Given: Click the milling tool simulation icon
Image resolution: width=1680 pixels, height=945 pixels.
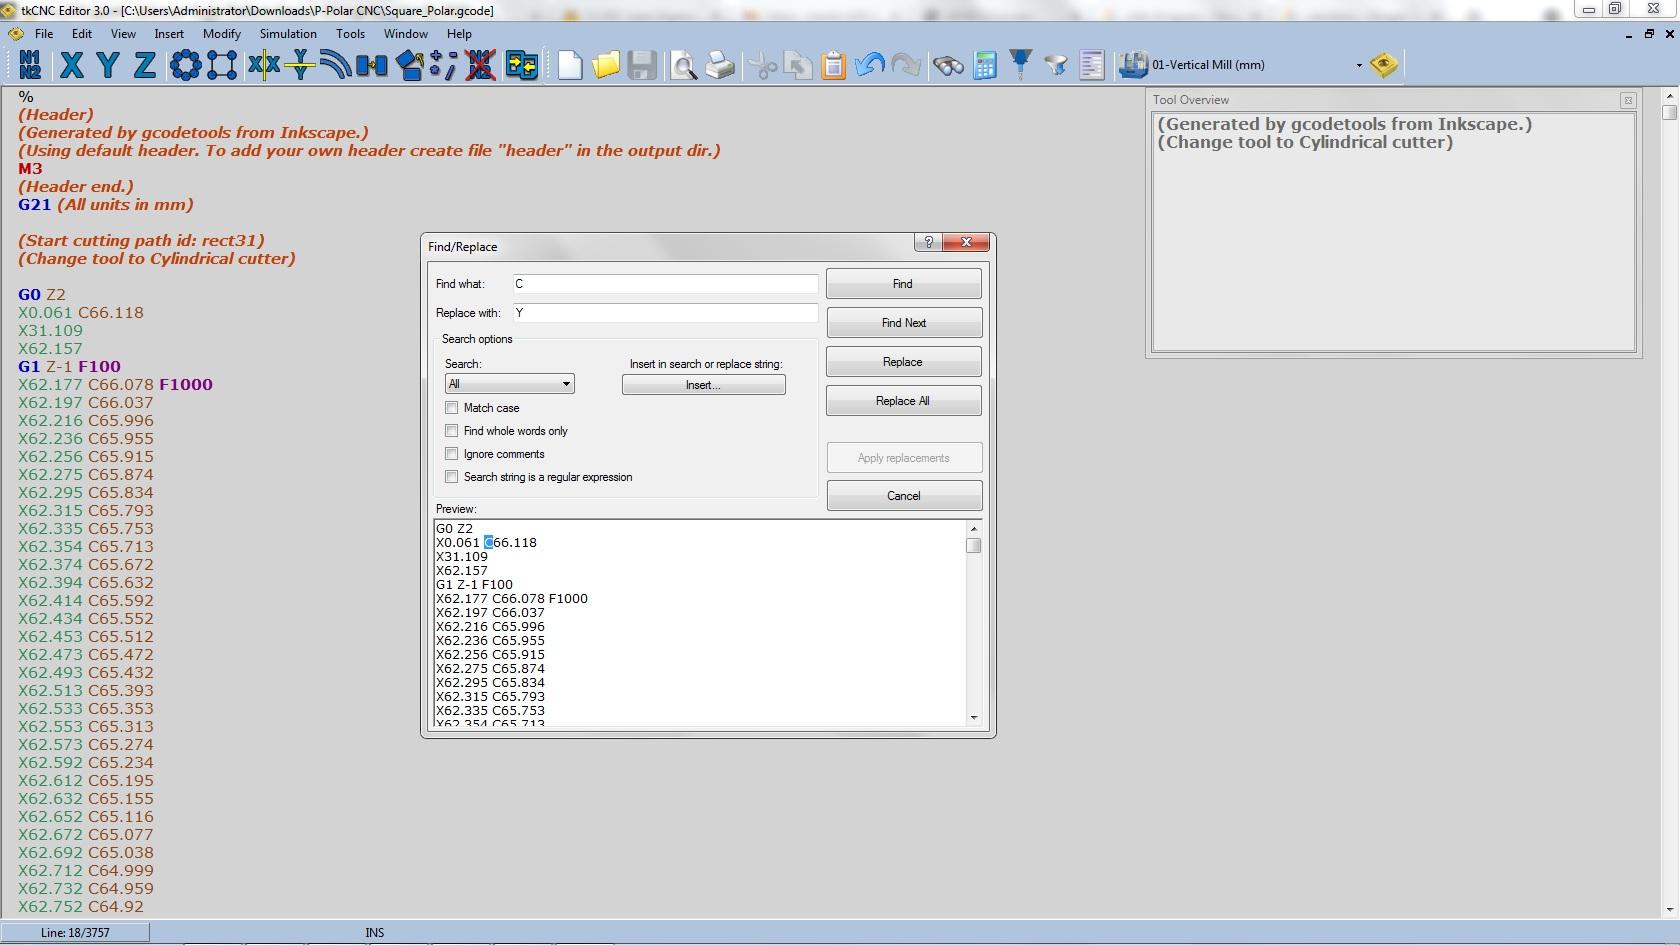Looking at the screenshot, I should click(1020, 65).
